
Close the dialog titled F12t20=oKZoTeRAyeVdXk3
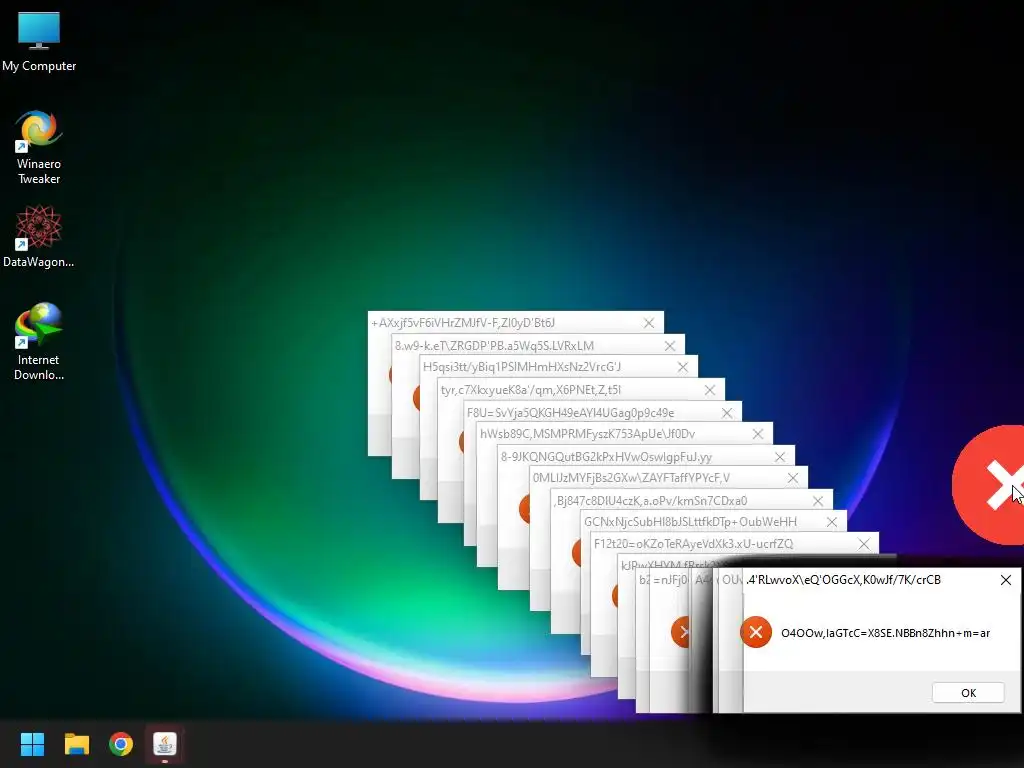point(864,544)
